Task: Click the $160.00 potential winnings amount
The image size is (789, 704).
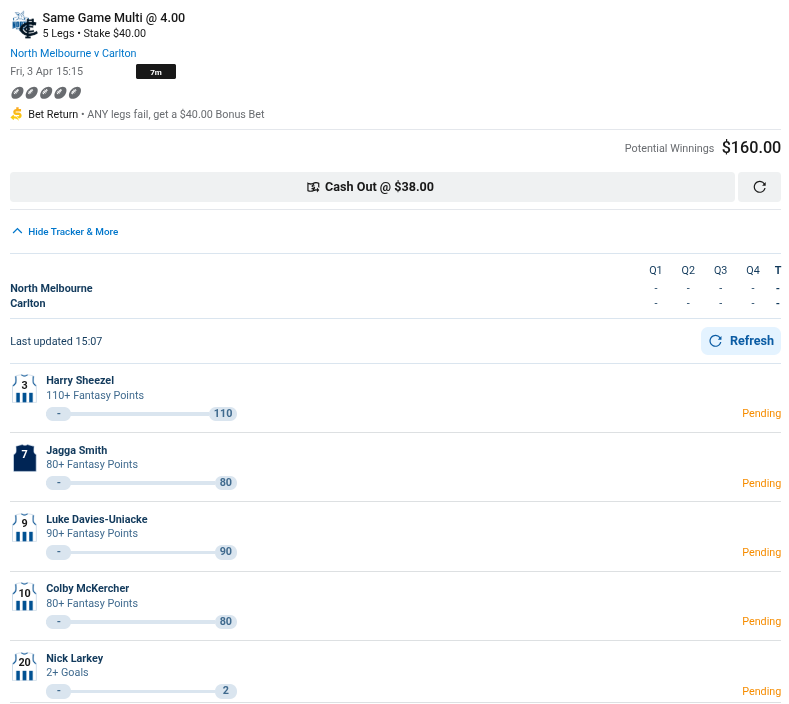Action: [751, 147]
